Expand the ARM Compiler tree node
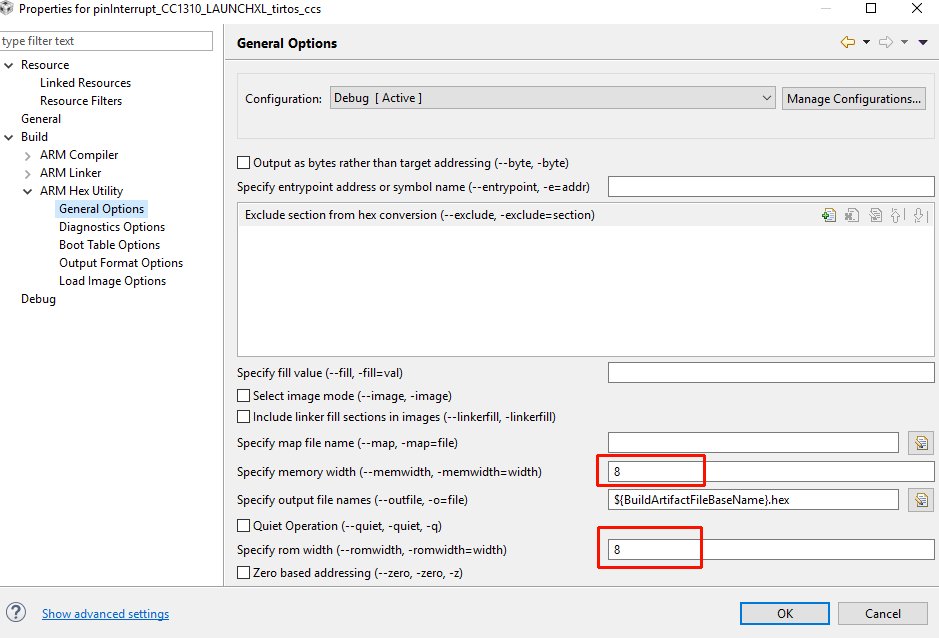 pos(28,156)
